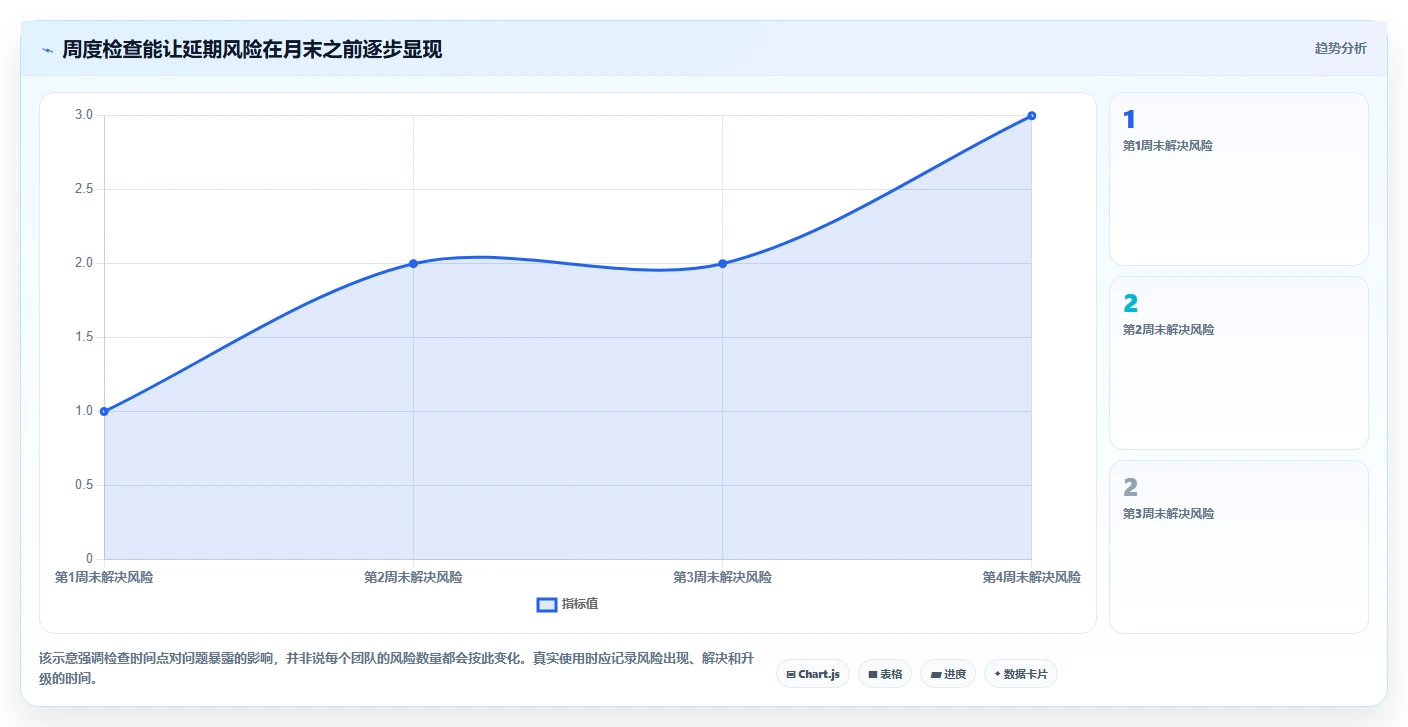Click the y-axis label 1.0
The width and height of the screenshot is (1408, 727).
(x=84, y=411)
